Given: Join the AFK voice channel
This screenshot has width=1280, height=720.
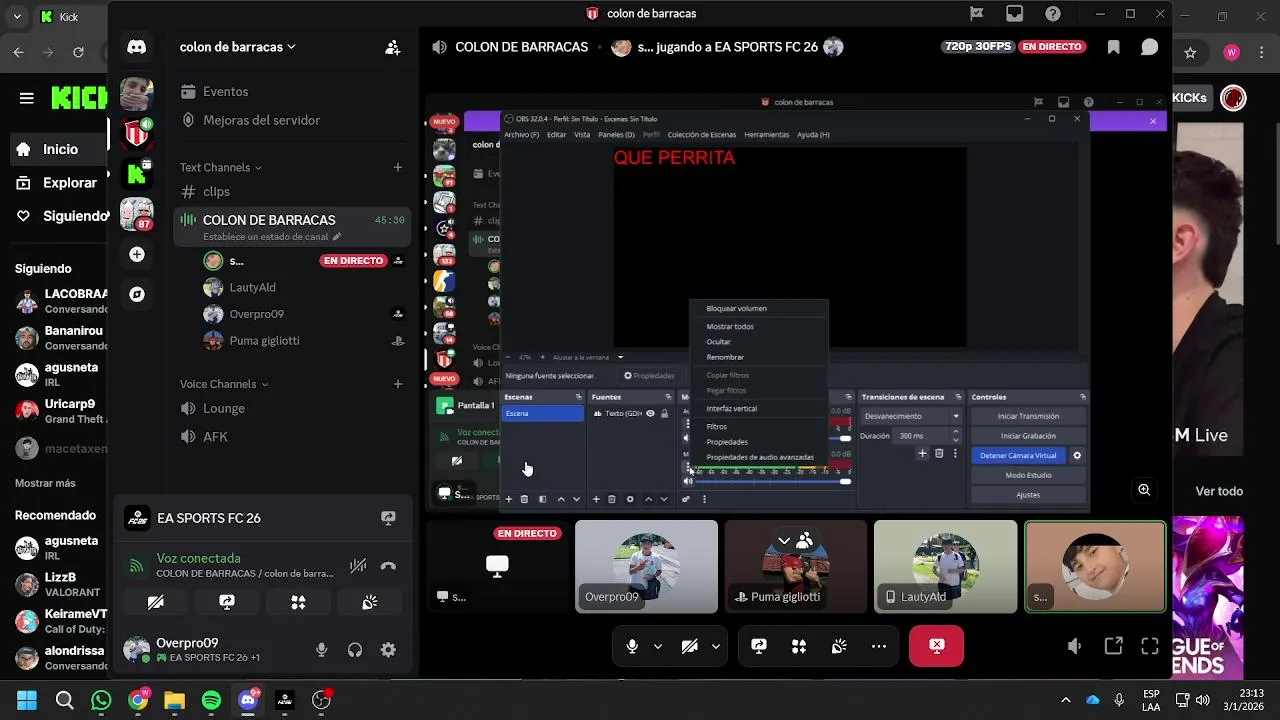Looking at the screenshot, I should tap(292, 437).
